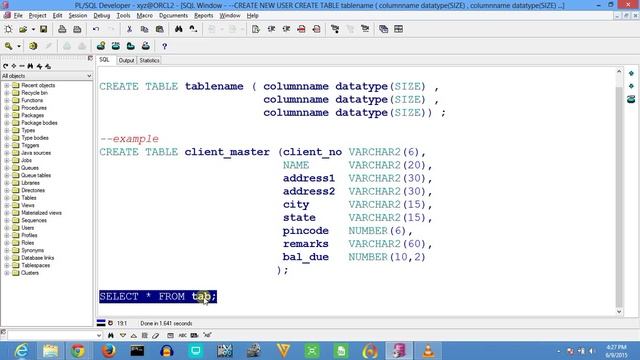640x360 pixels.
Task: Open the File menu
Action: pos(18,16)
